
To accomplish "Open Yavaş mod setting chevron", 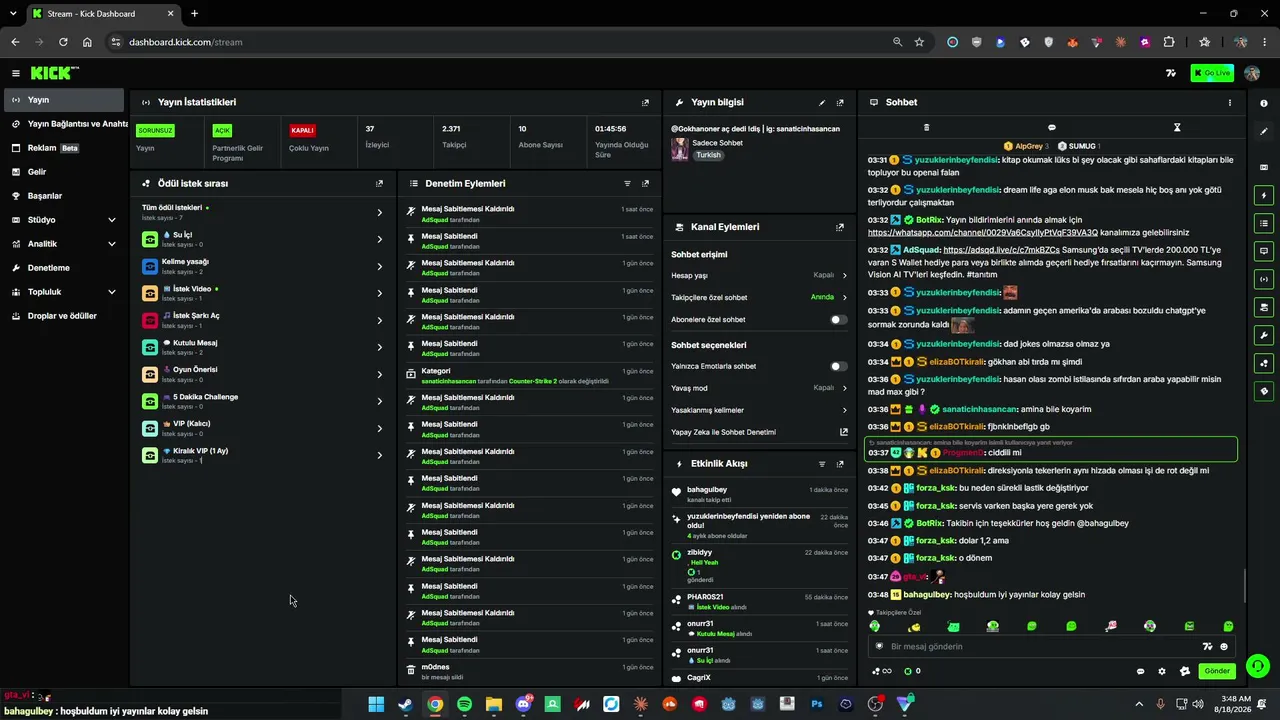I will 844,388.
